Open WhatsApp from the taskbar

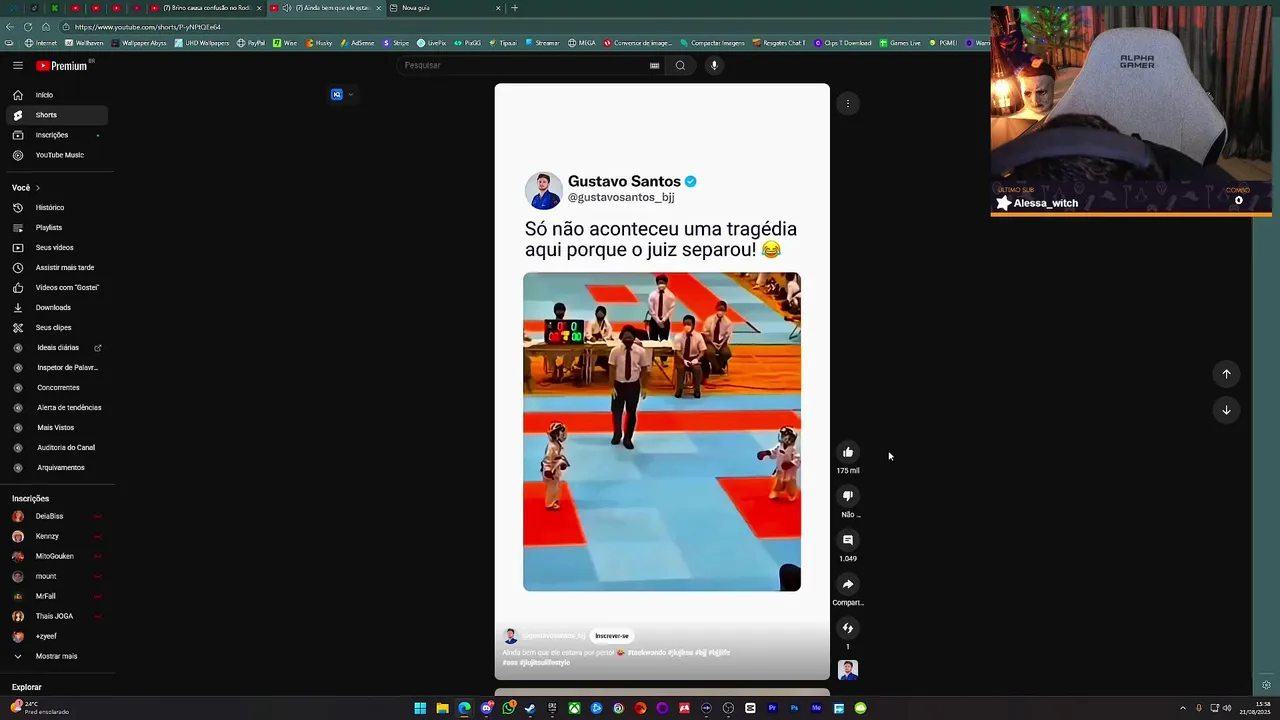pos(508,708)
